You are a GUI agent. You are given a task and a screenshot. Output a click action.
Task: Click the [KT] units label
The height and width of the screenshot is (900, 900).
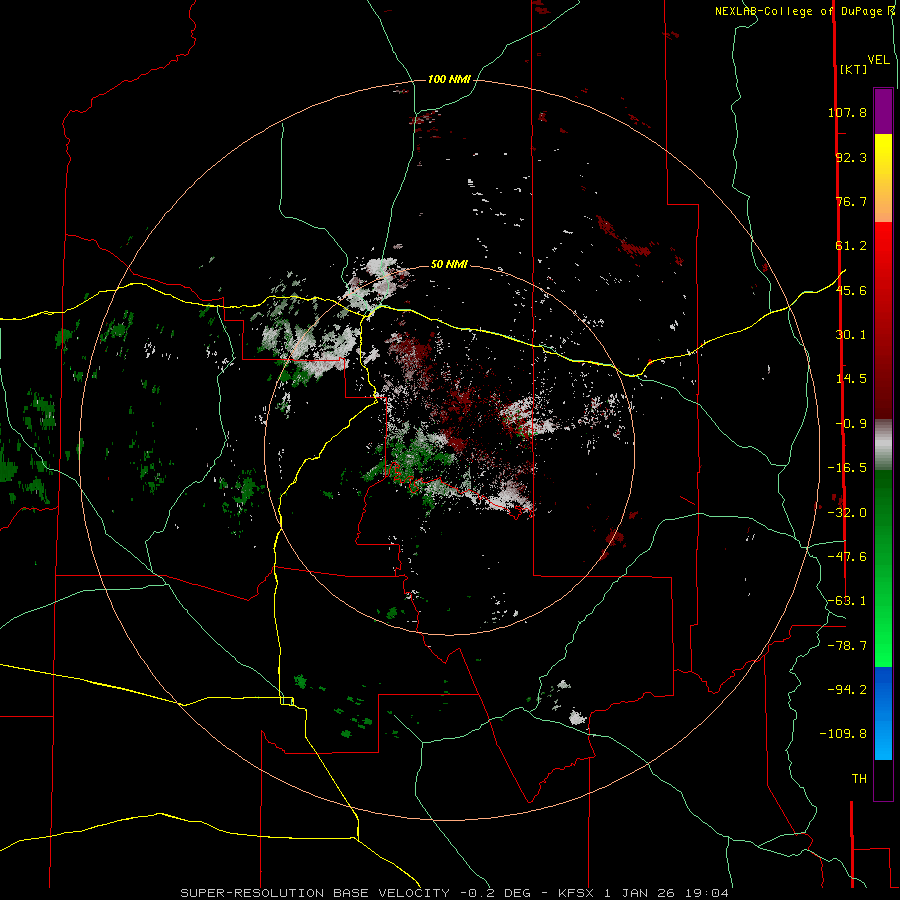tap(853, 69)
